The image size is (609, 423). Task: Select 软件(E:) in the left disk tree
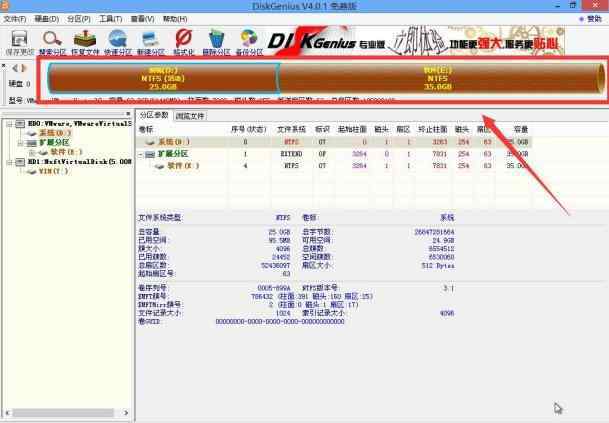[x=66, y=152]
